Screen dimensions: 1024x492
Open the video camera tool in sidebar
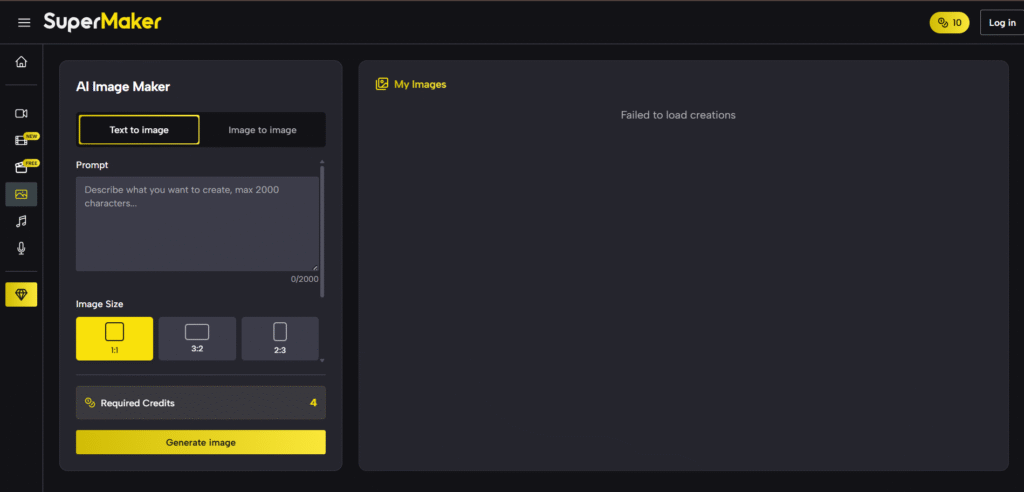pyautogui.click(x=22, y=114)
